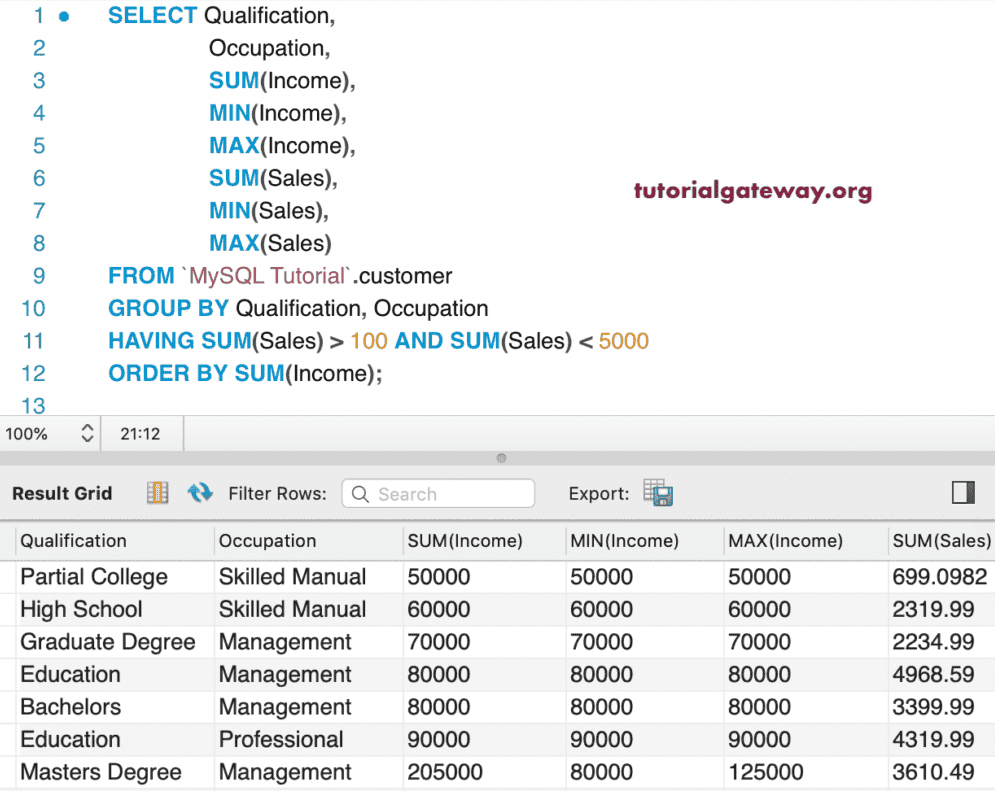Select the Partial College cell

(94, 577)
